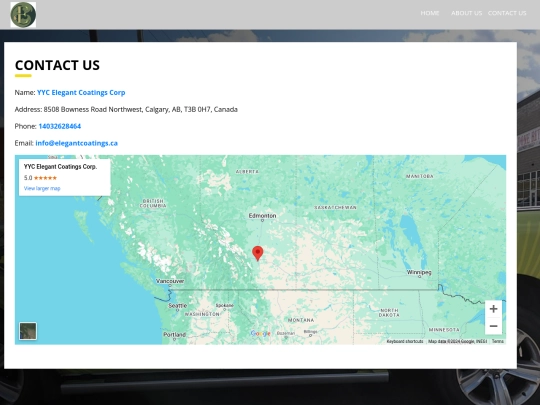Click the Google logo on the map
Viewport: 540px width, 405px height.
tap(260, 333)
